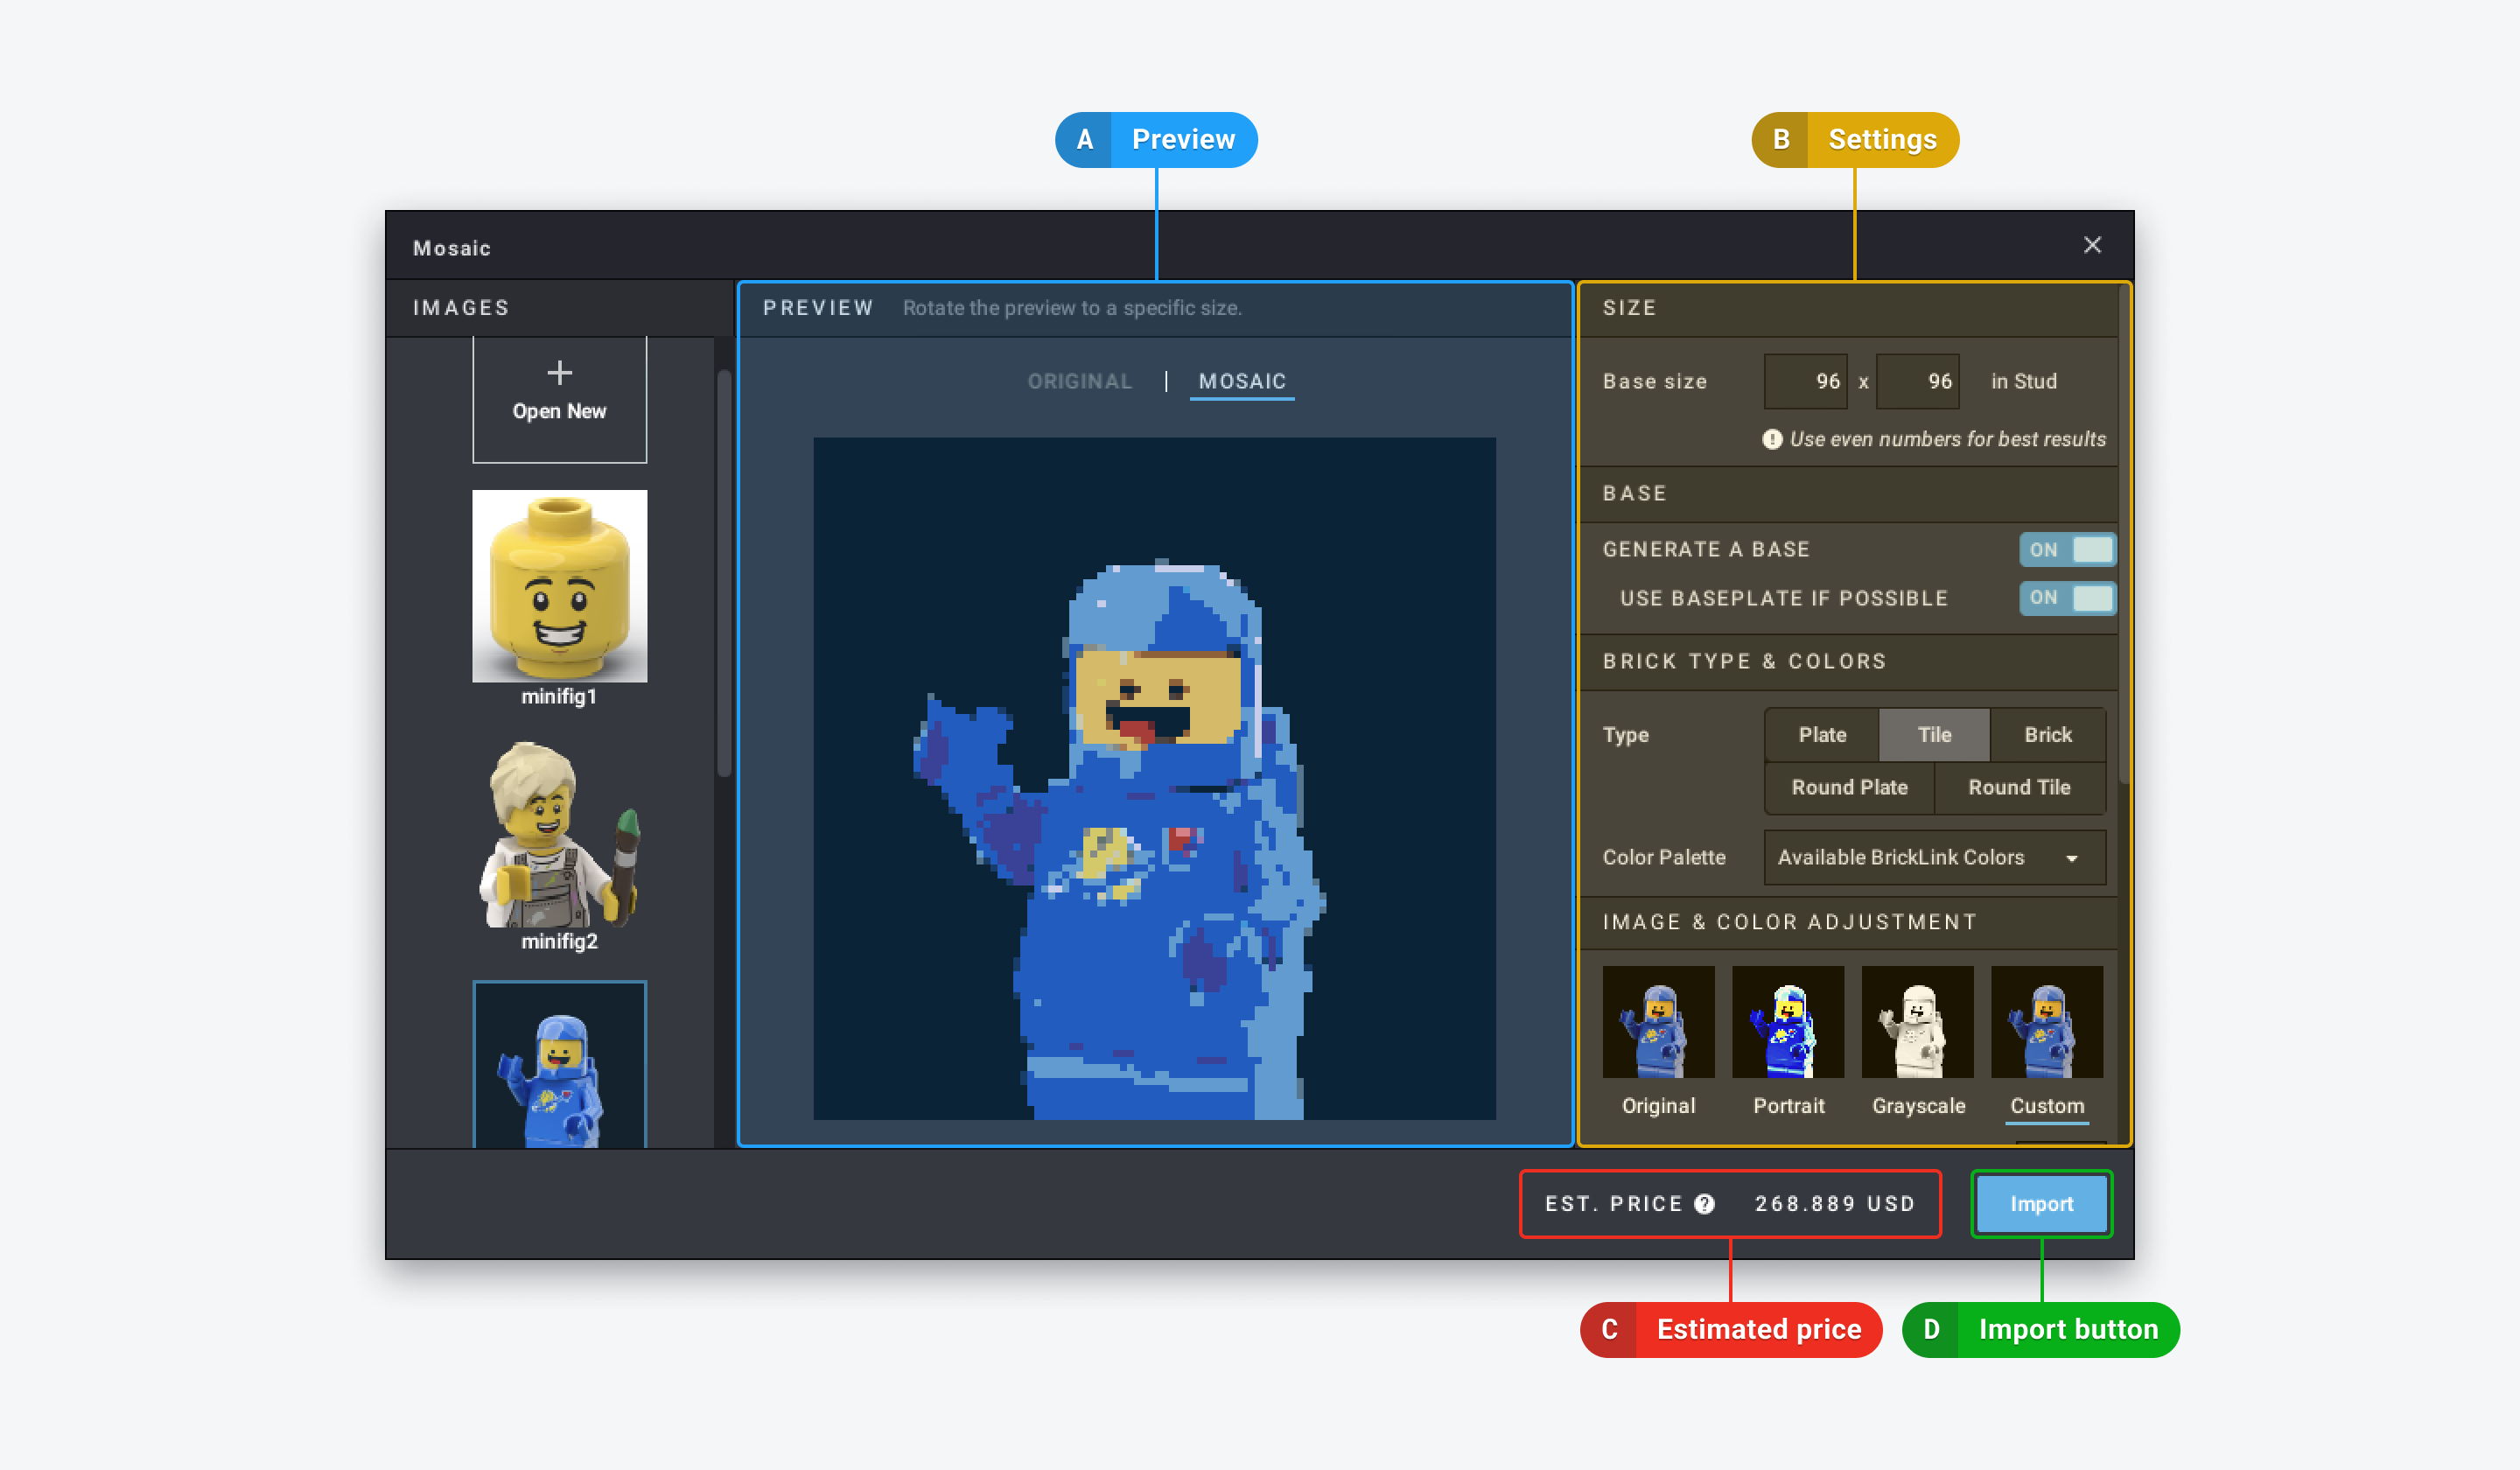
Task: Close the Mosaic dialog
Action: [x=2092, y=245]
